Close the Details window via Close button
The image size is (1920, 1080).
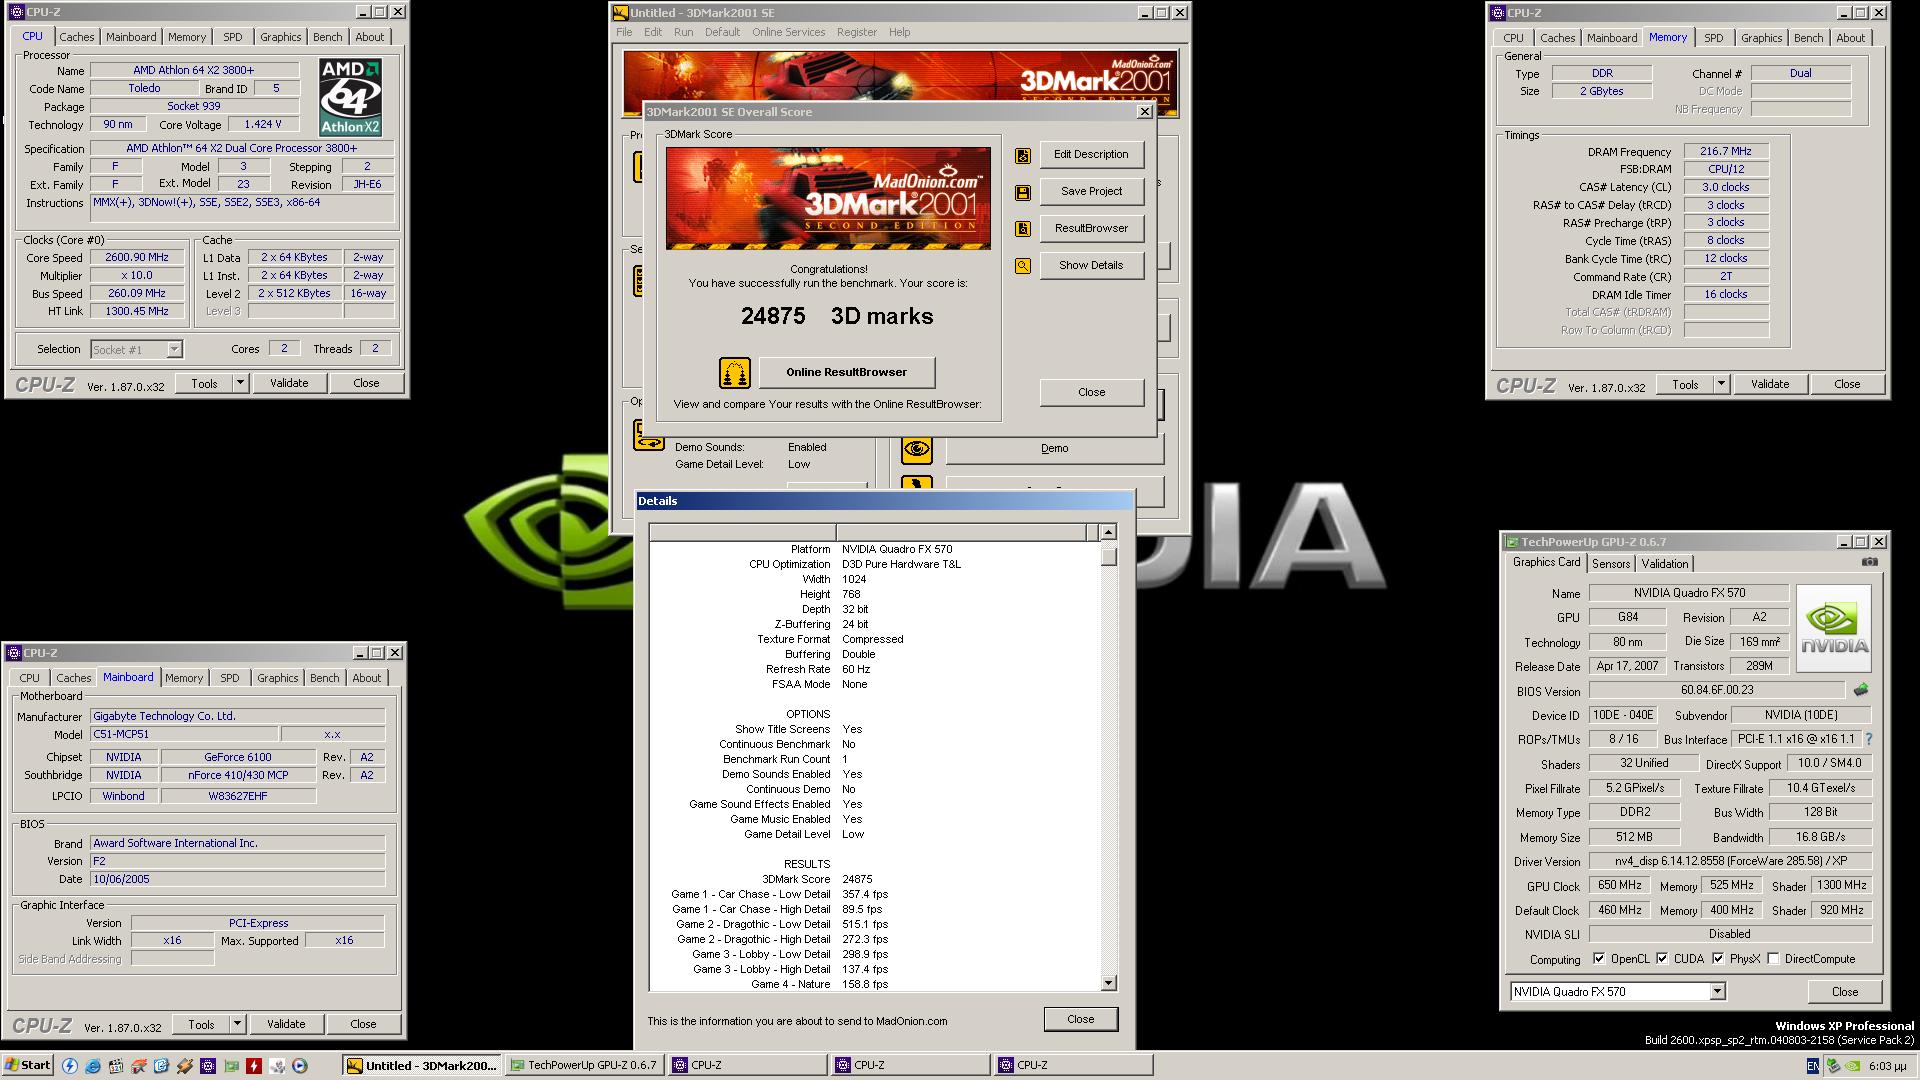coord(1080,1019)
